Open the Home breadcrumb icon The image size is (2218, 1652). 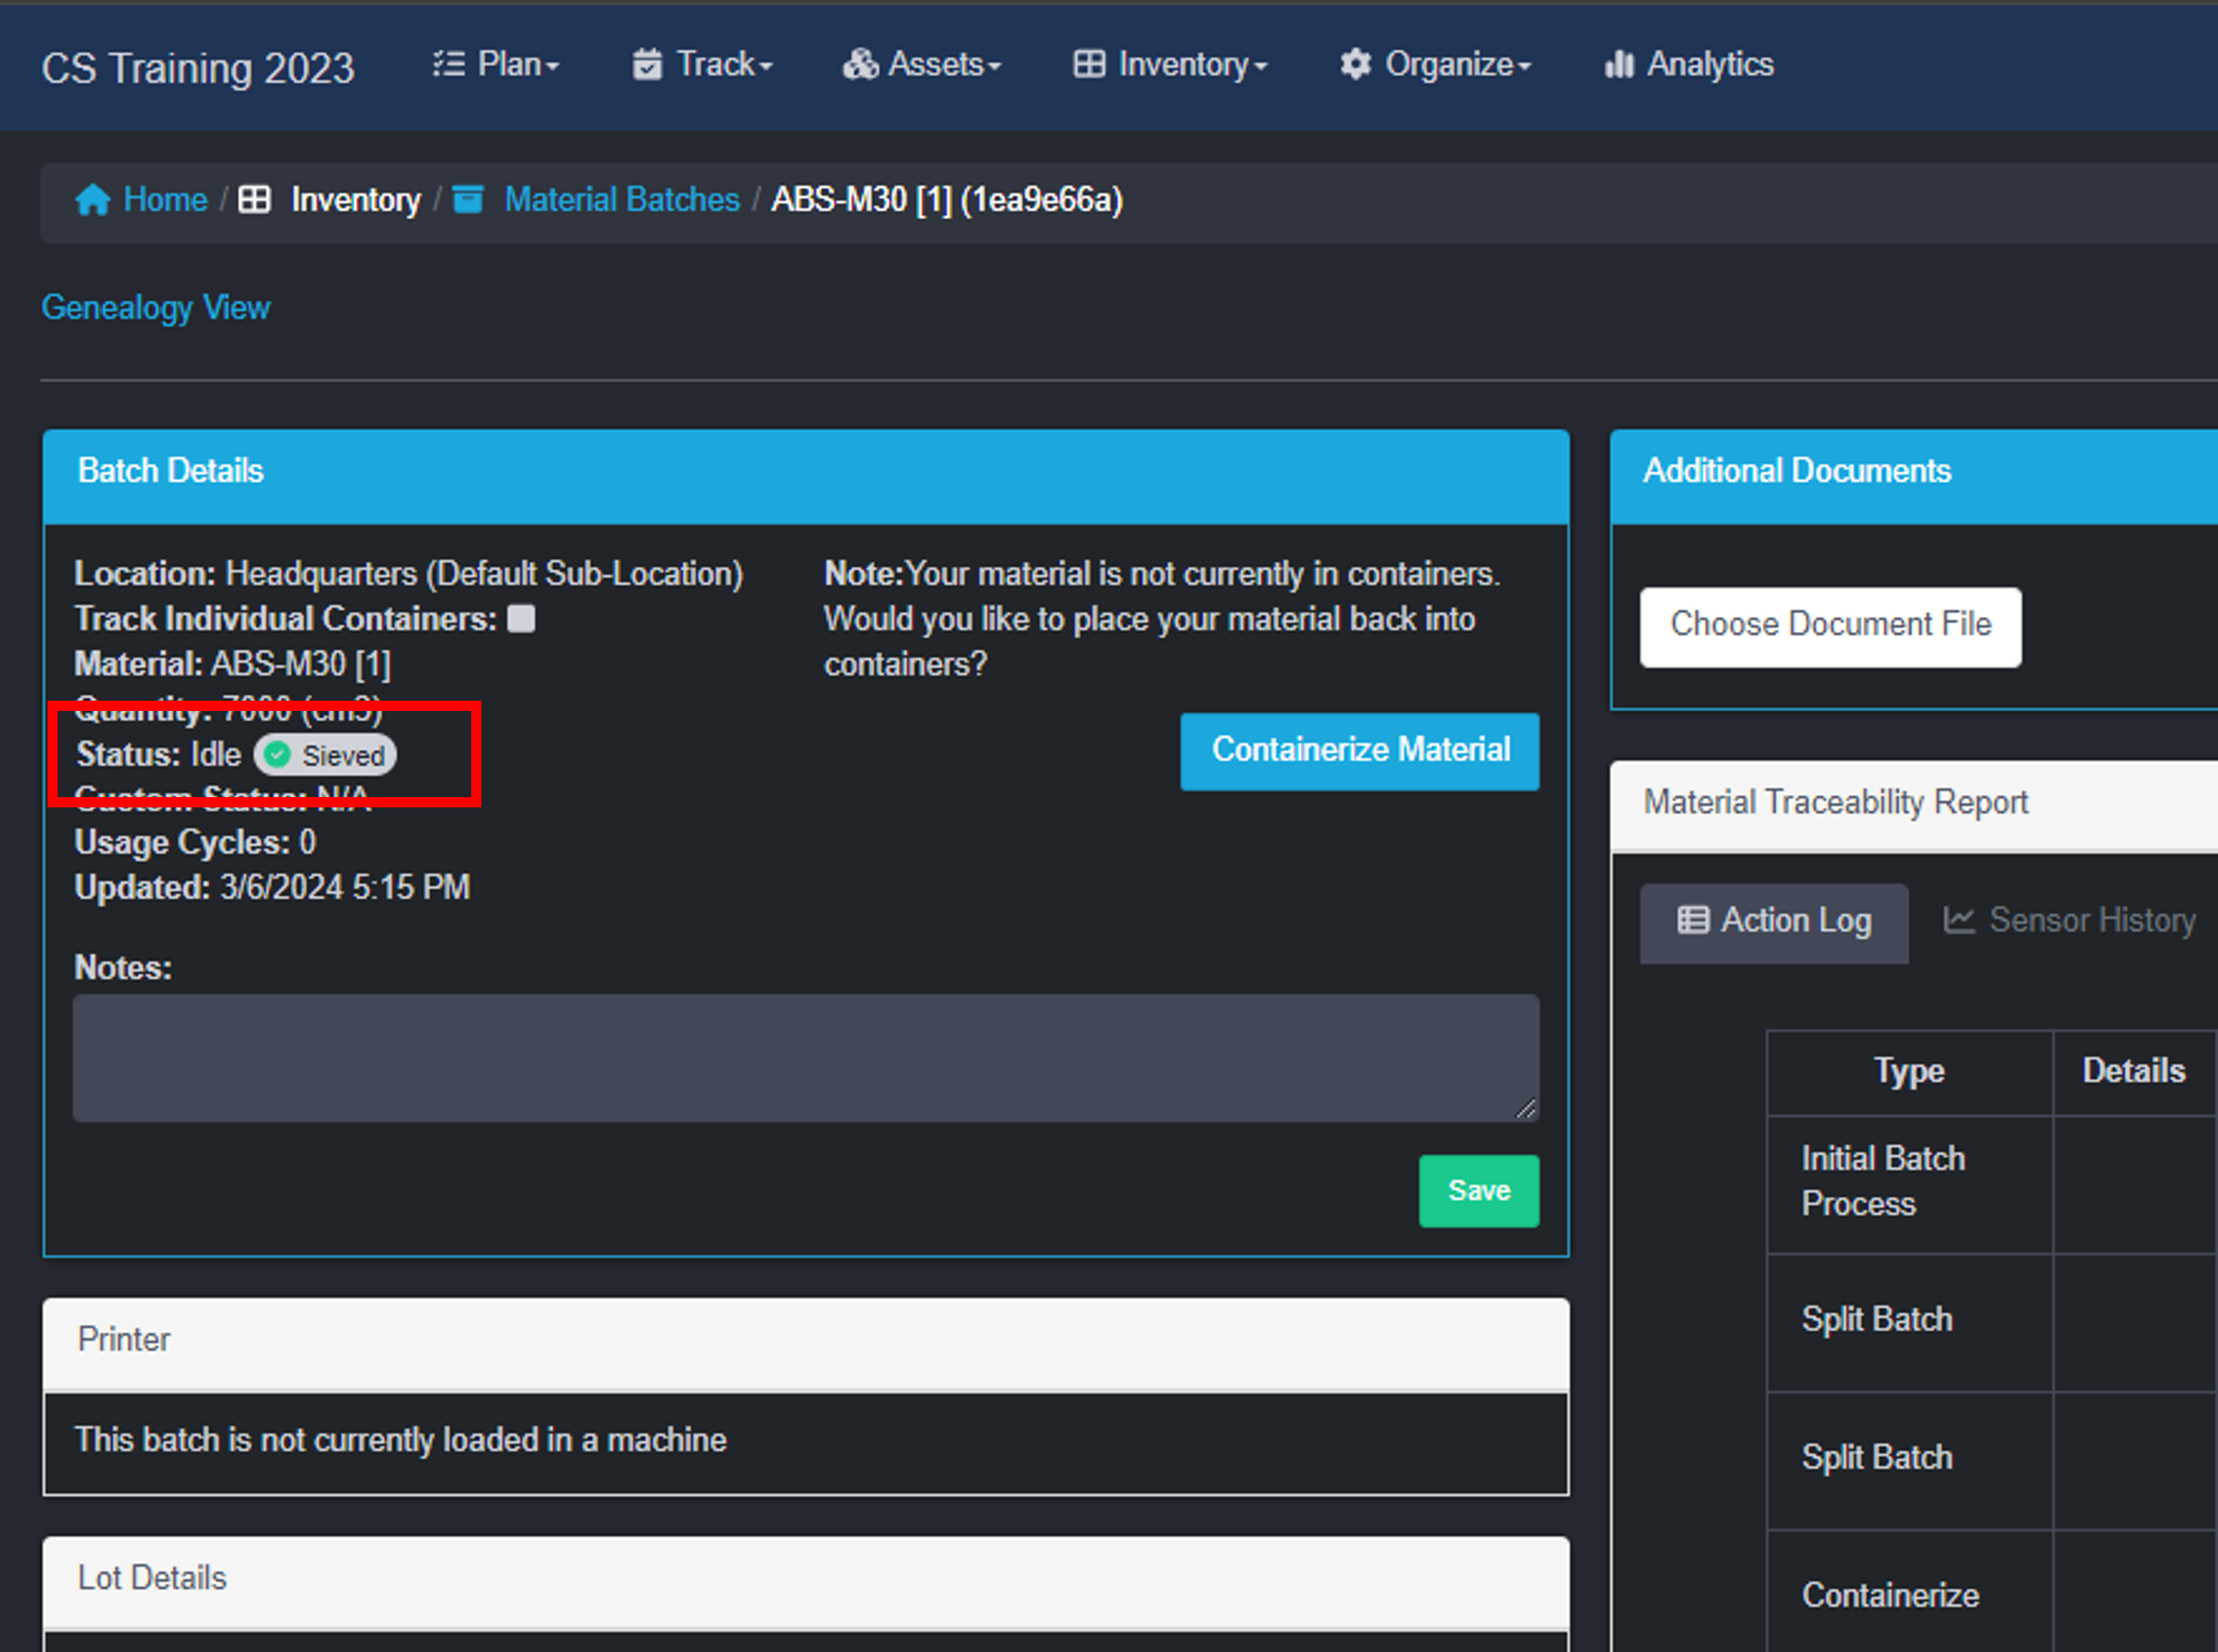pos(93,200)
